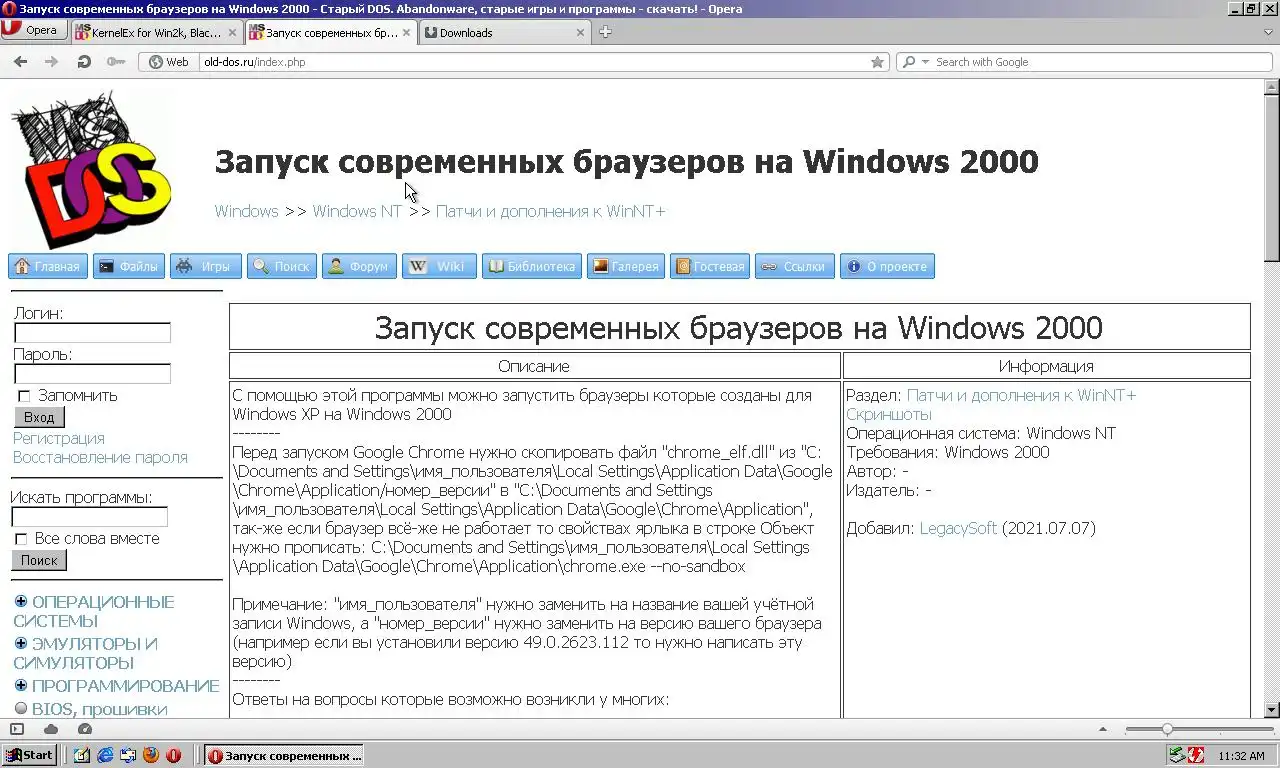Viewport: 1280px width, 768px height.
Task: Open a new tab with the plus button
Action: click(605, 32)
